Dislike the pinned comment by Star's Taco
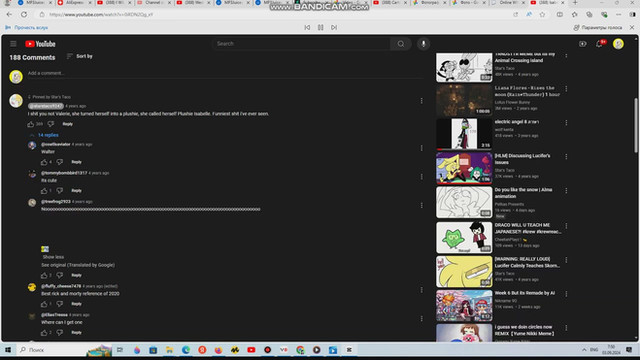This screenshot has width=640, height=360. point(51,124)
